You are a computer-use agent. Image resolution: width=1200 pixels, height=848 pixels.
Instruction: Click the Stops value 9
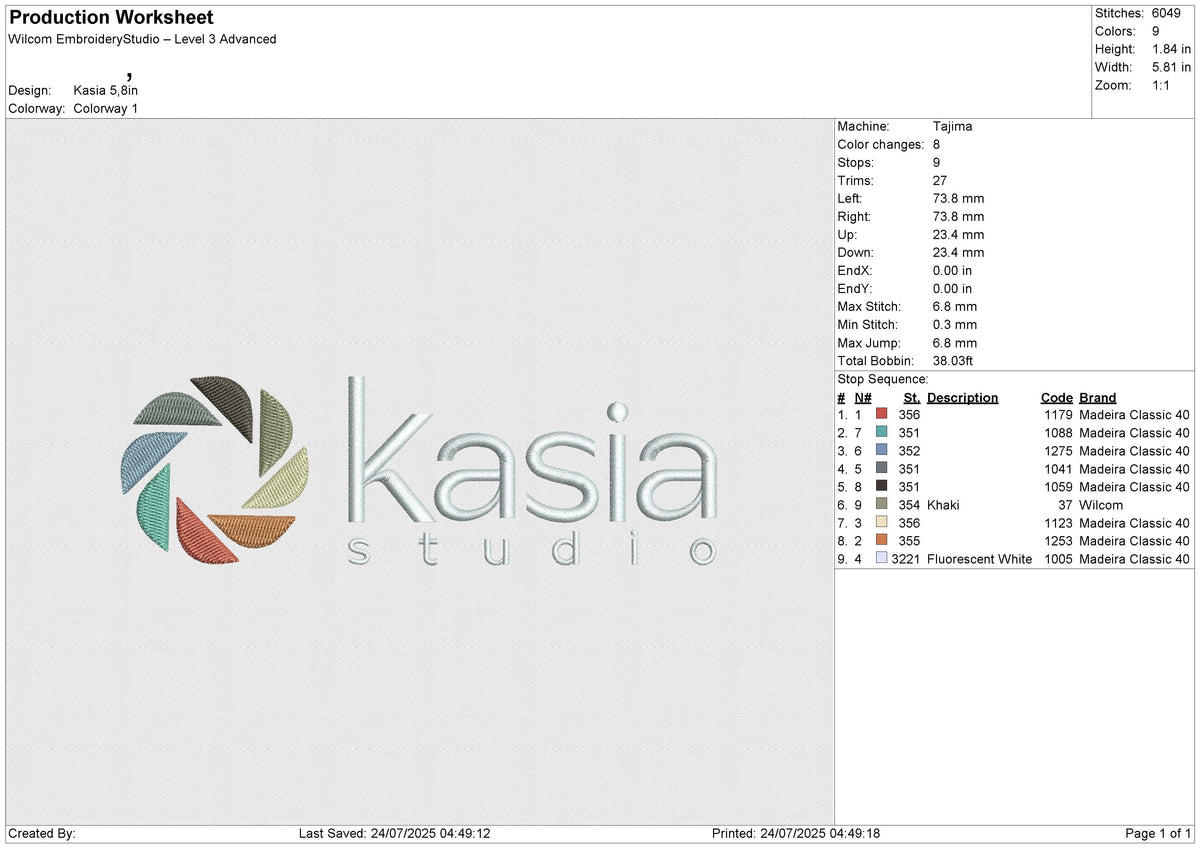tap(936, 162)
